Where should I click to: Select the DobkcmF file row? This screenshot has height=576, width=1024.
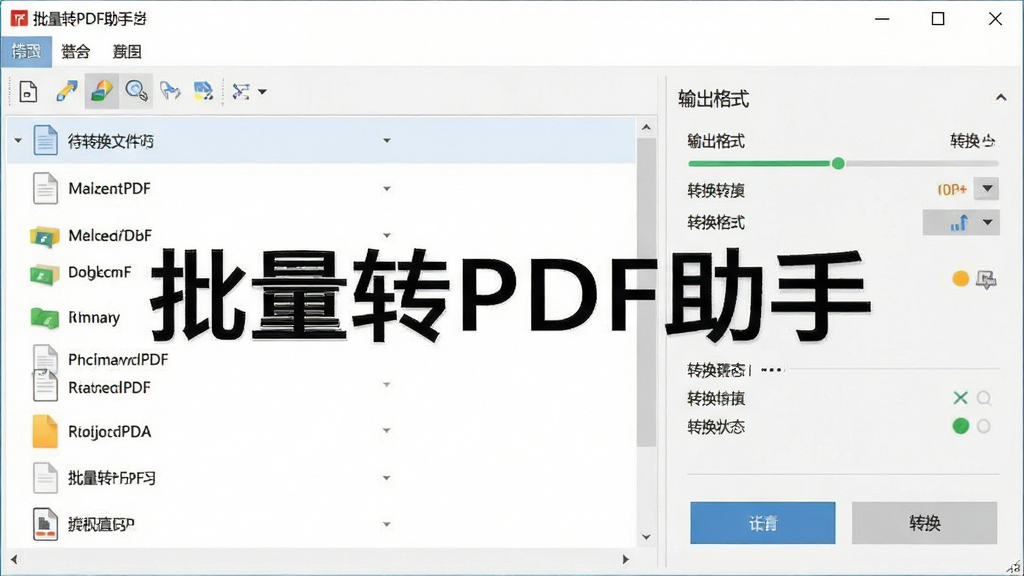[320, 273]
